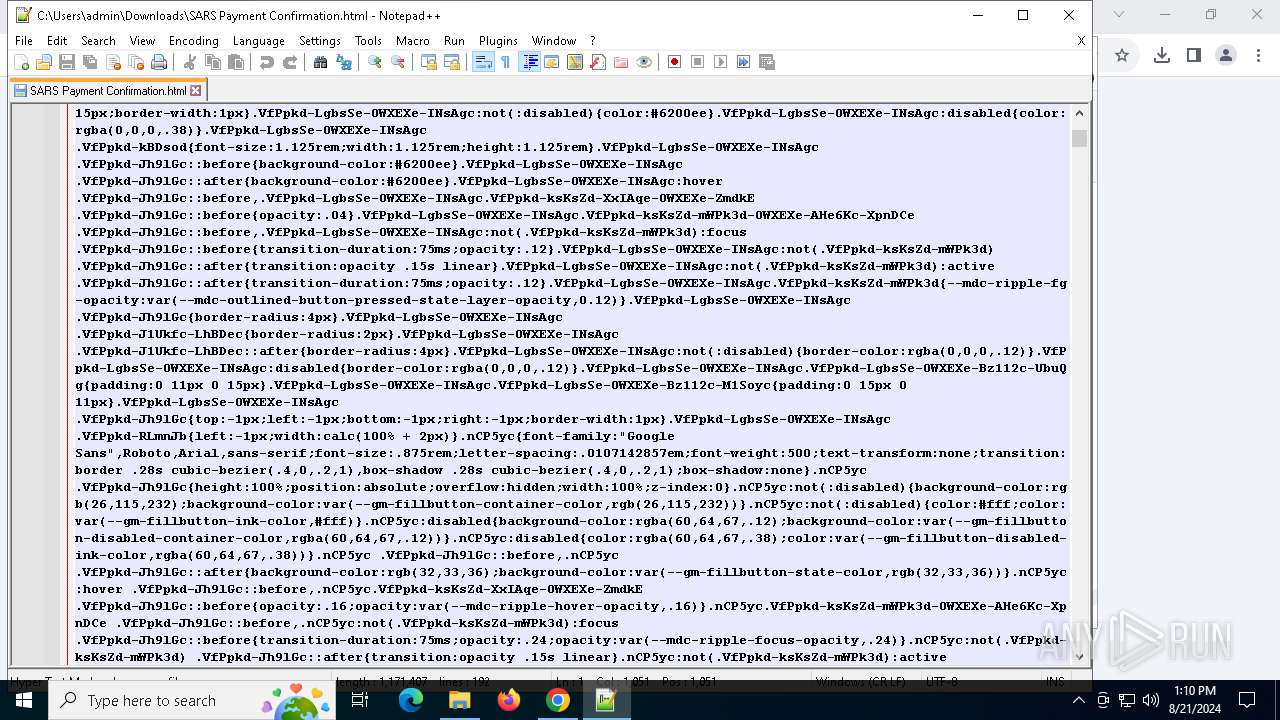Open the Document Map icon

pos(575,62)
